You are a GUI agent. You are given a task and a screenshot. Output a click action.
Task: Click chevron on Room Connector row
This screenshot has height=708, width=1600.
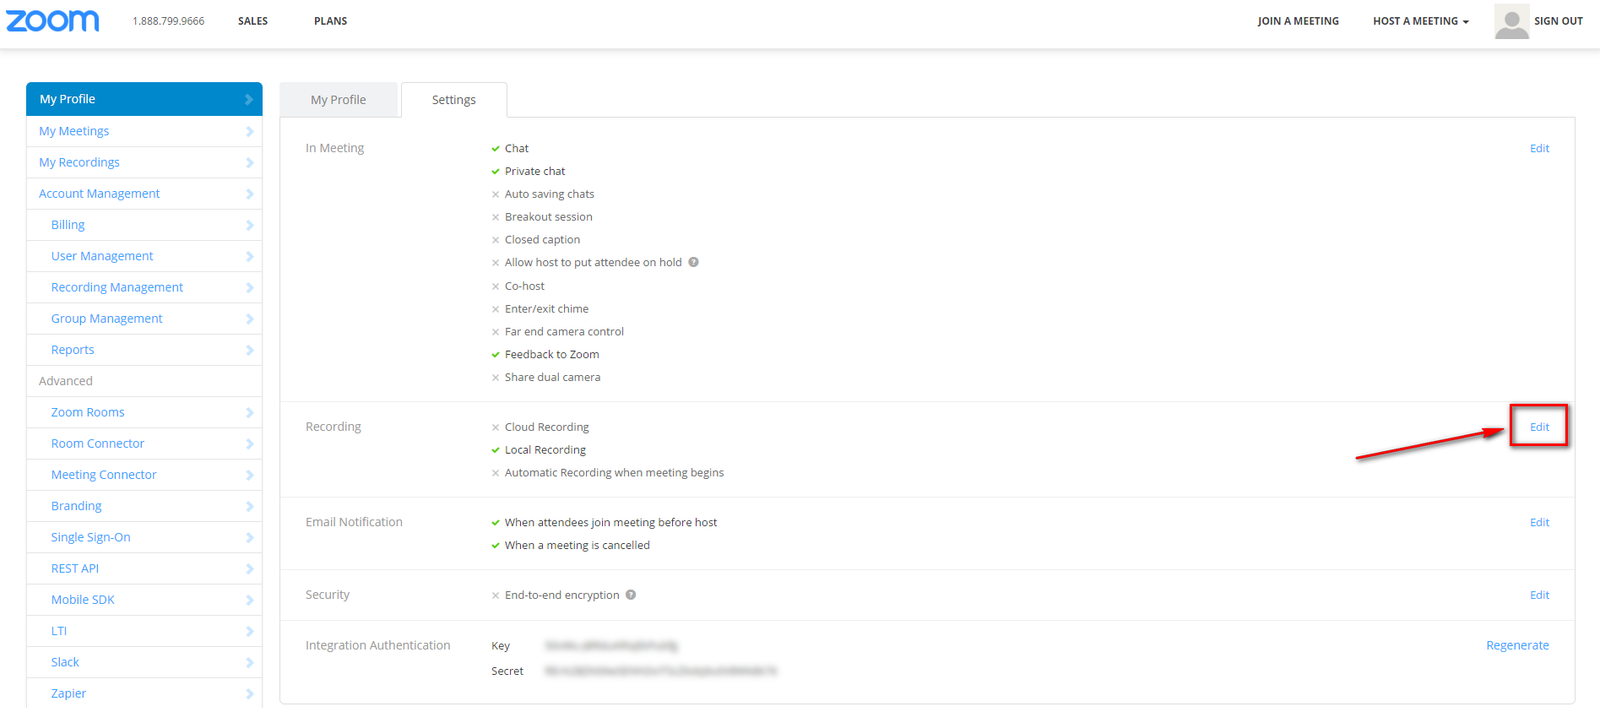(x=249, y=443)
